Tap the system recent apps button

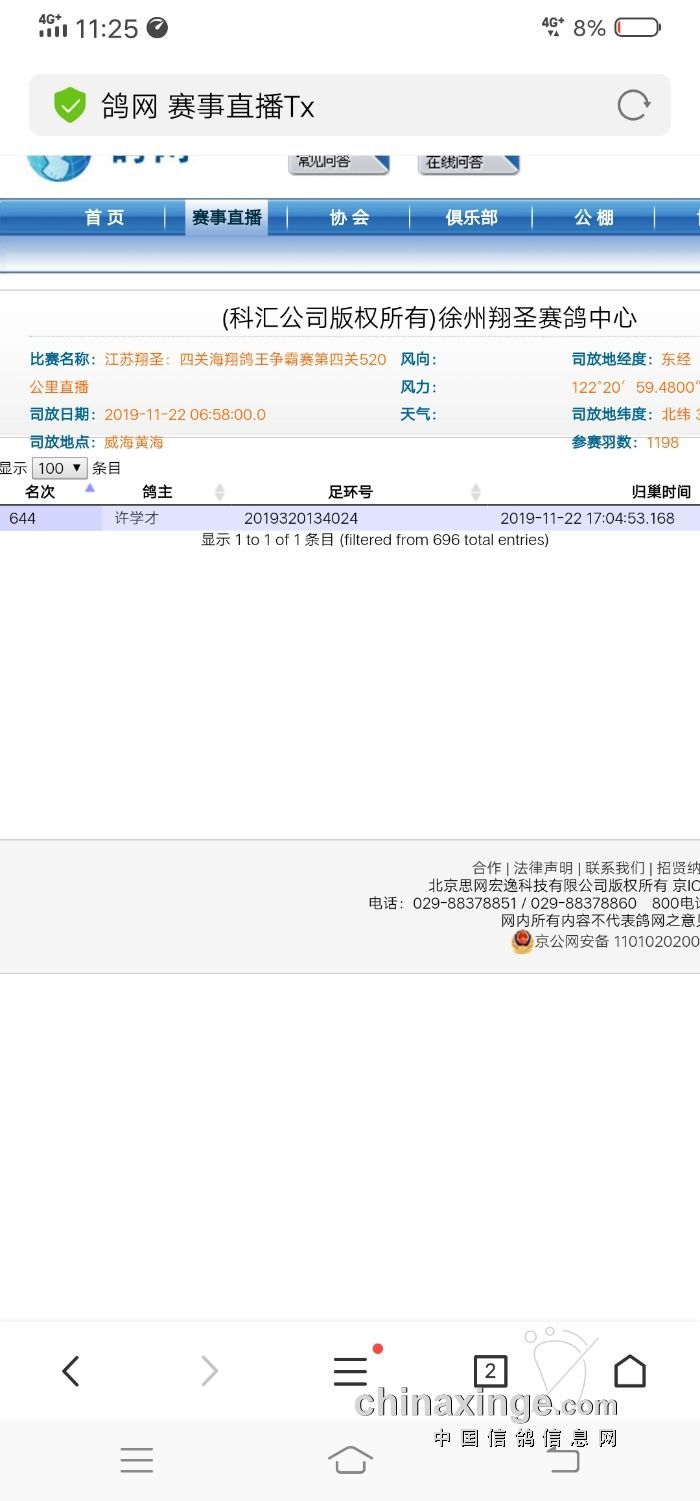coord(137,1460)
